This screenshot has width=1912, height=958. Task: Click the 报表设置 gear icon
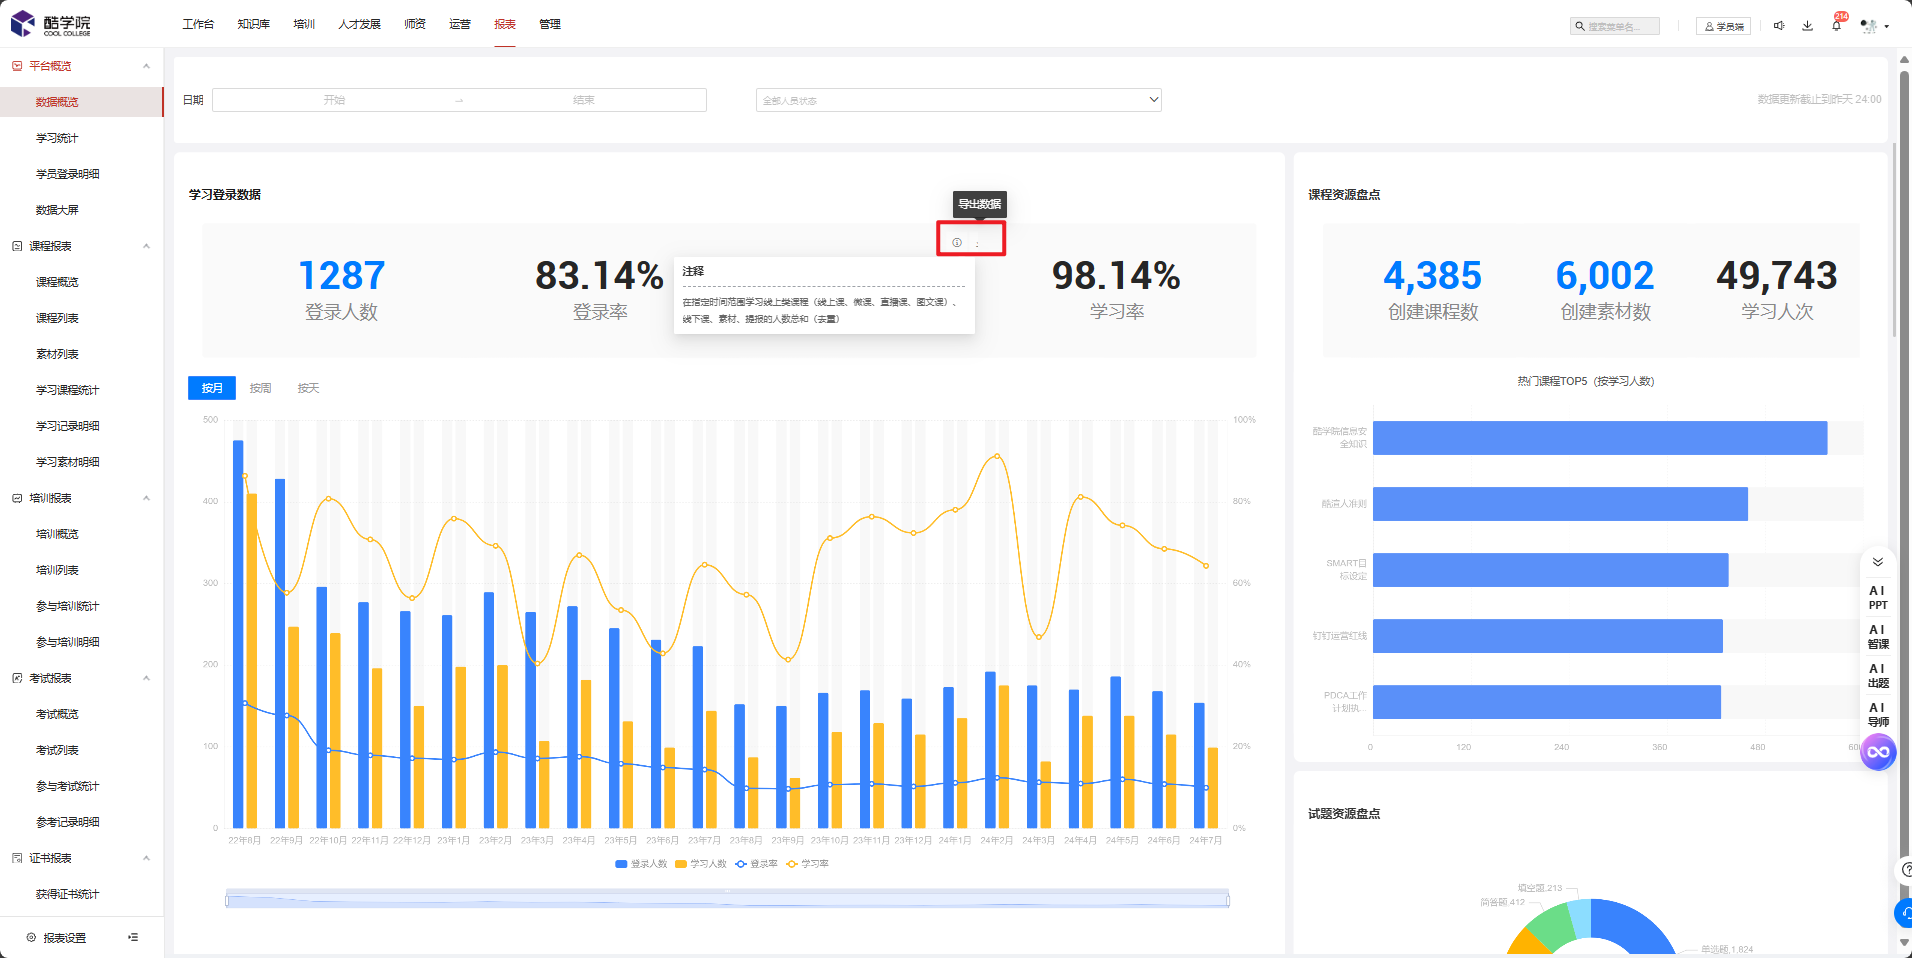click(x=31, y=938)
